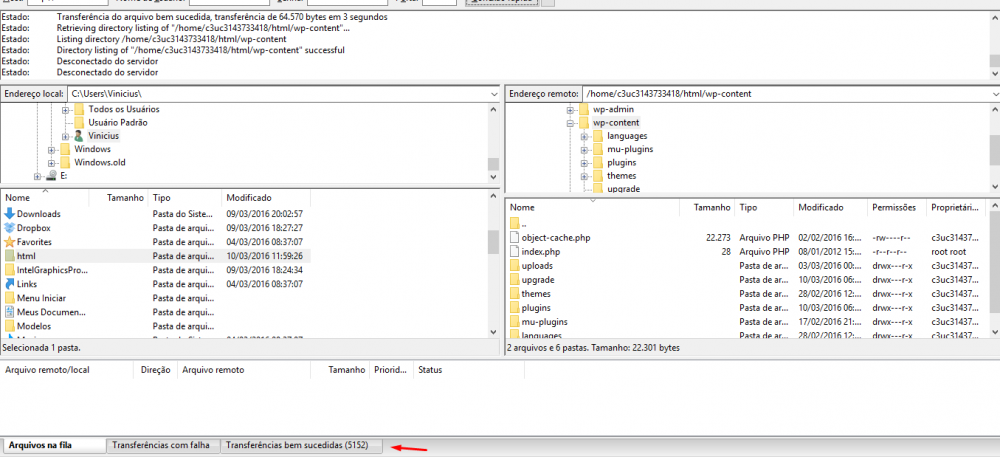
Task: Expand the wp-admin remote folder node
Action: tap(570, 109)
